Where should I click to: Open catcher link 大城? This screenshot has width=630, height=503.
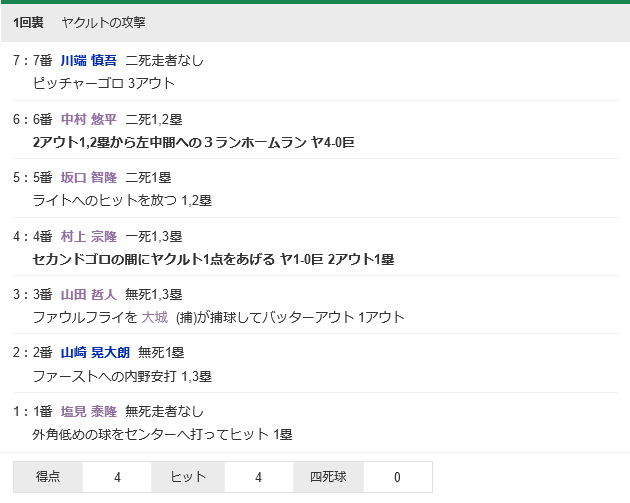coord(155,317)
